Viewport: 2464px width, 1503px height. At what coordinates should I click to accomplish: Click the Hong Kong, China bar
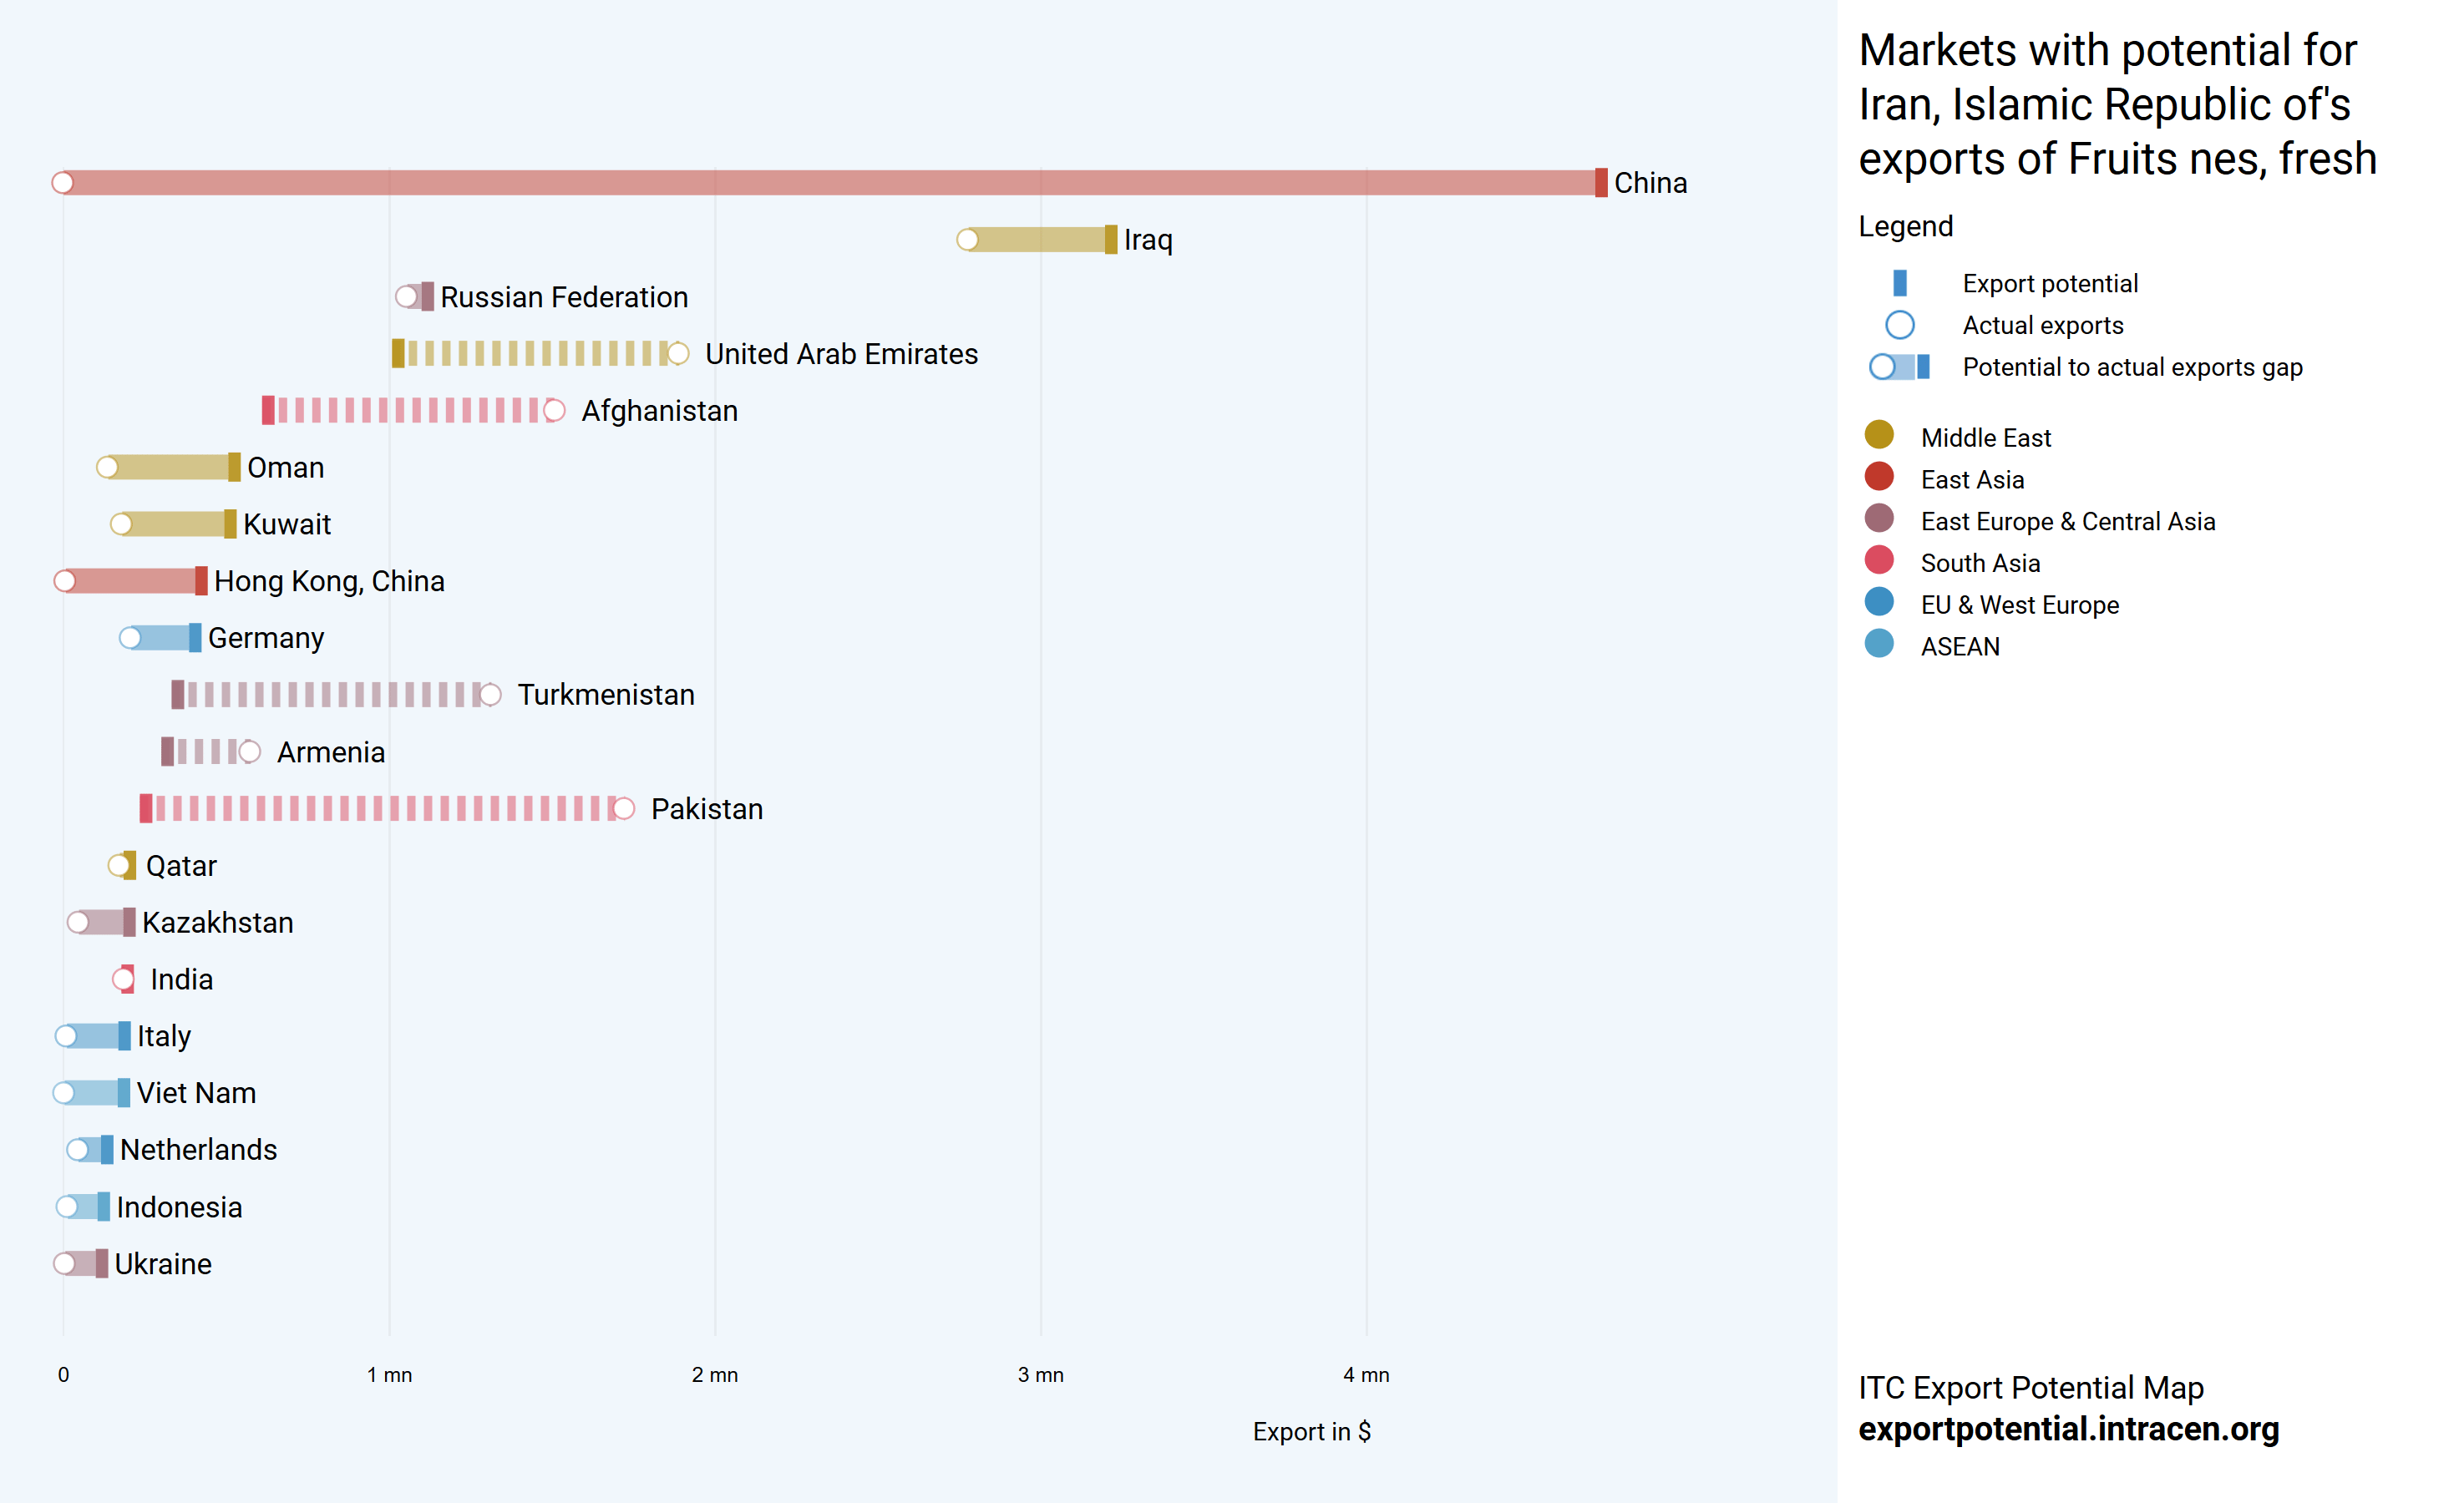[x=133, y=581]
